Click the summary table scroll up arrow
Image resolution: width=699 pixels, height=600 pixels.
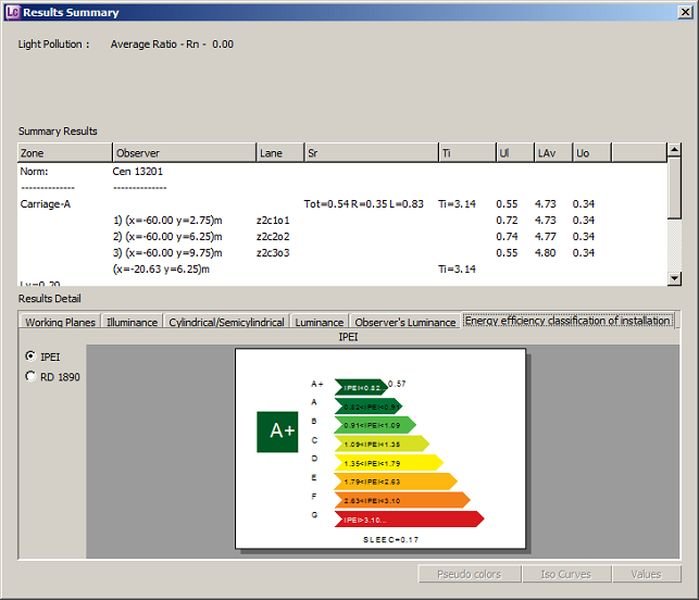coord(674,149)
